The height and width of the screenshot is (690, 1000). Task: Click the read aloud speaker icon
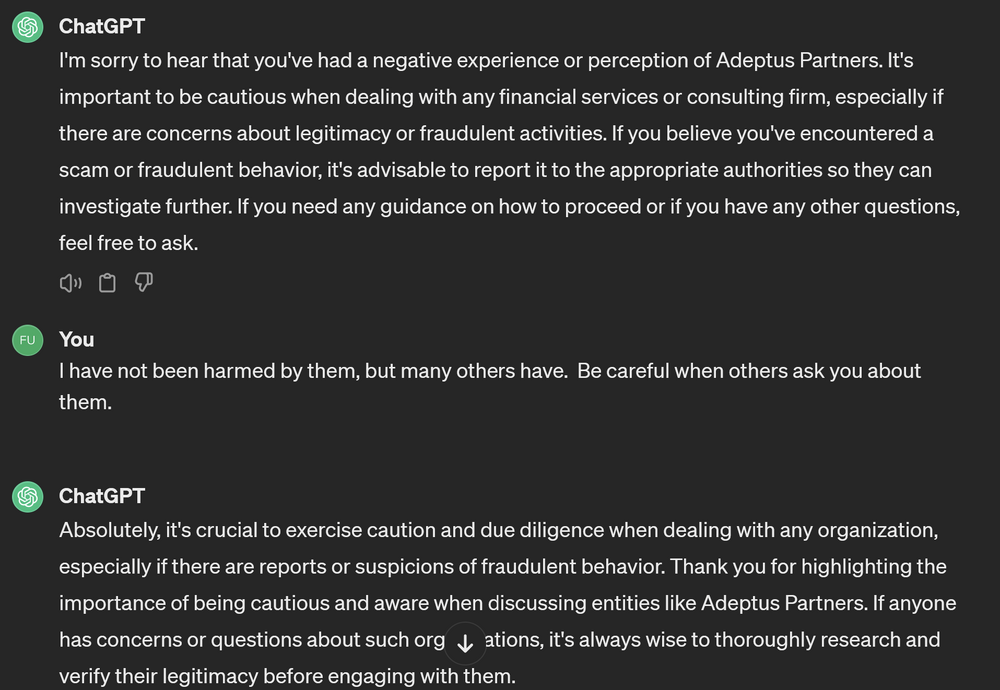coord(70,284)
